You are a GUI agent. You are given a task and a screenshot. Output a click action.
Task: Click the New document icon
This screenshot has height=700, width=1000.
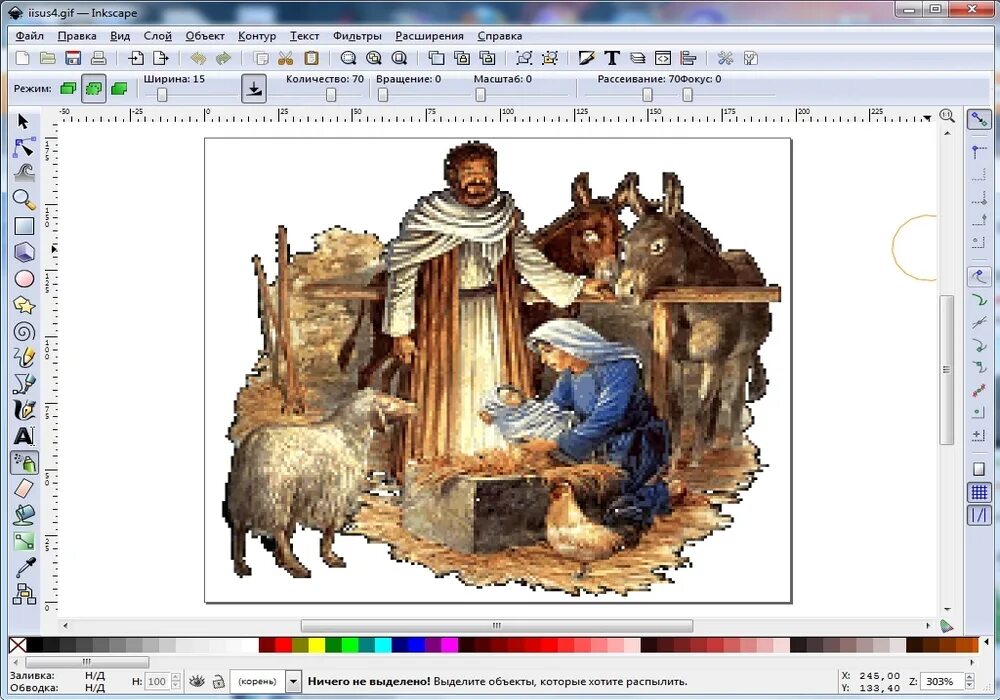point(22,58)
